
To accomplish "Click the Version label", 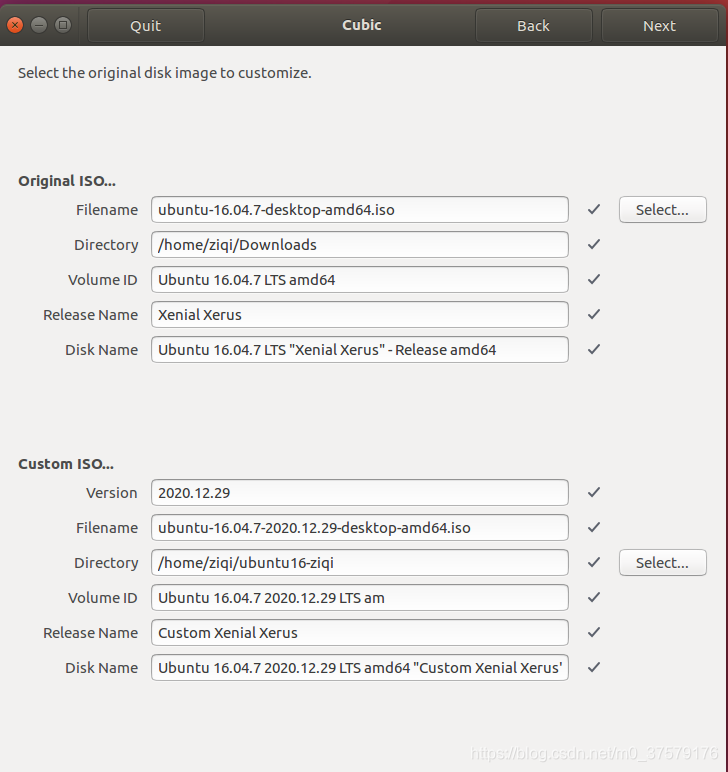I will (112, 493).
